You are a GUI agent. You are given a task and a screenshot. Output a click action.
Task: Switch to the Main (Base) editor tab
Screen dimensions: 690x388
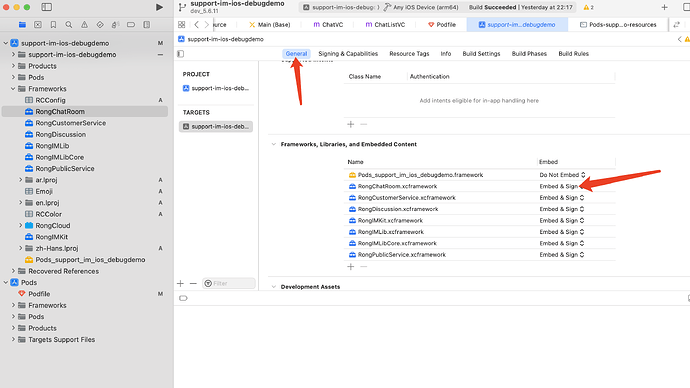coord(269,25)
